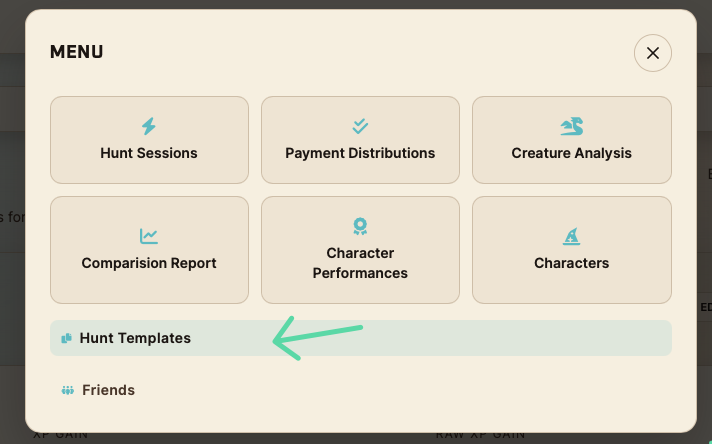Image resolution: width=712 pixels, height=444 pixels.
Task: Click the double-checkmark Payment Distributions icon
Action: [360, 127]
